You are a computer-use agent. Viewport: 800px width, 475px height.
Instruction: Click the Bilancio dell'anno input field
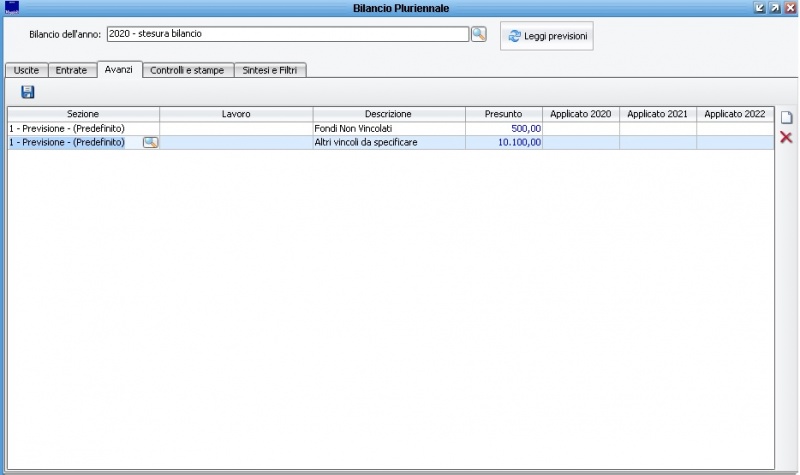(x=288, y=34)
